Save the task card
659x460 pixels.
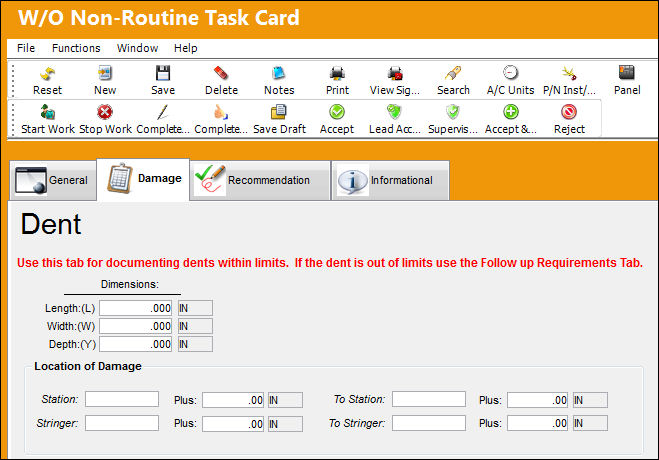pos(163,80)
